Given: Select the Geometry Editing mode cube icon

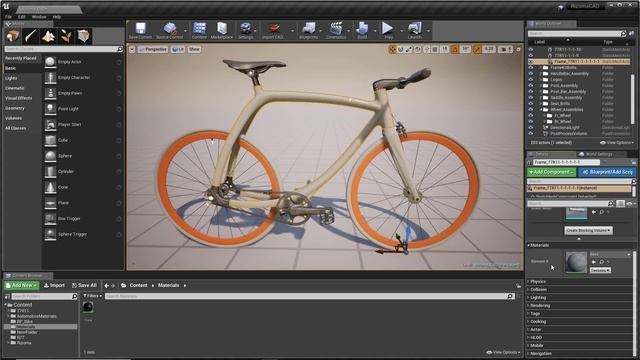Looking at the screenshot, I should click(84, 36).
